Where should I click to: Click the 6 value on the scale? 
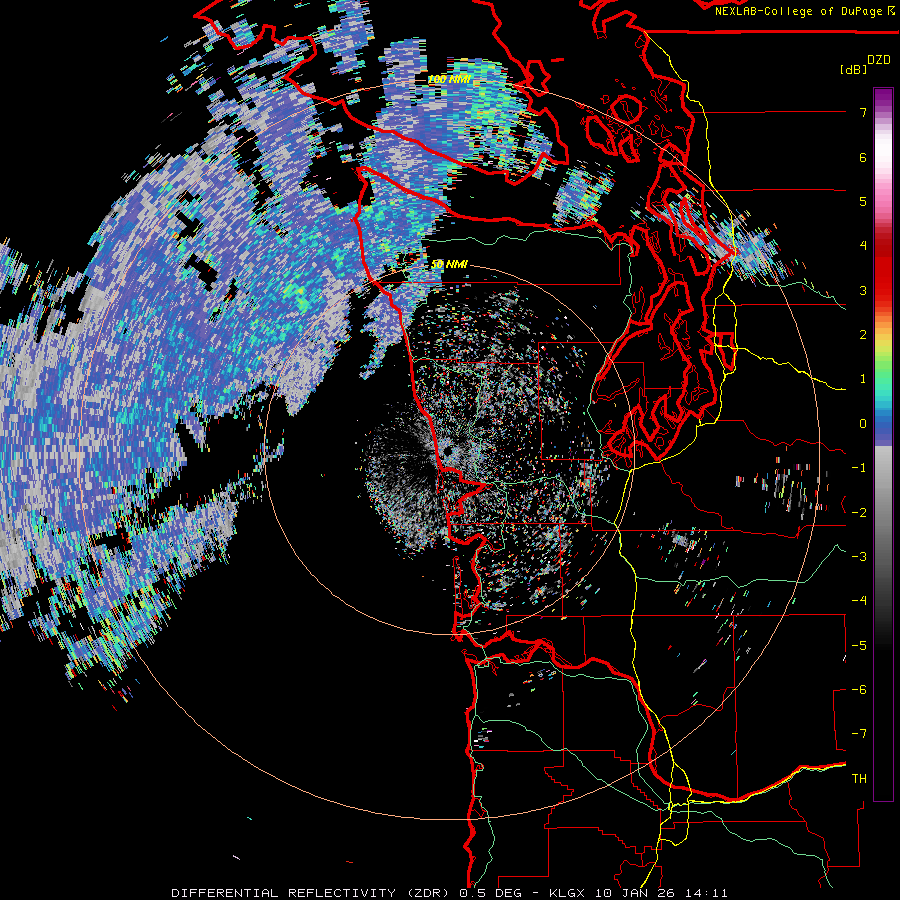click(x=863, y=157)
